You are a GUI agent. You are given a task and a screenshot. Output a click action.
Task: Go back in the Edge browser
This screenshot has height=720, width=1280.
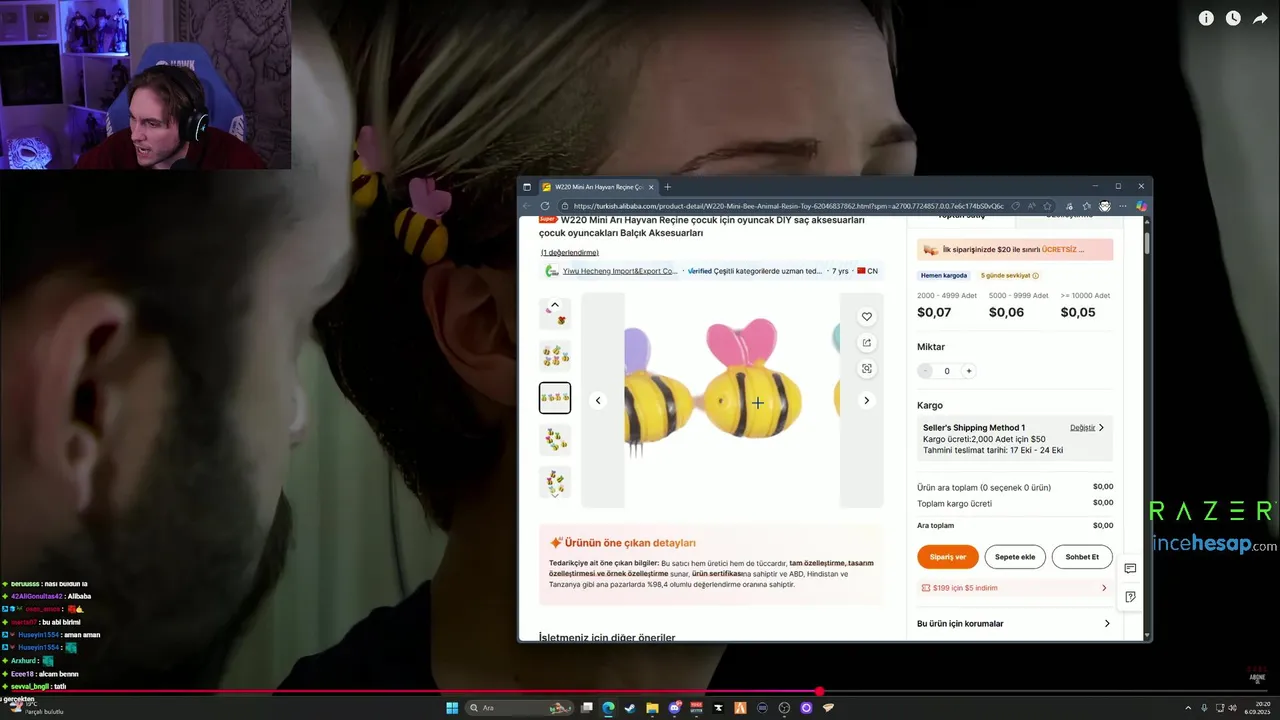coord(527,206)
